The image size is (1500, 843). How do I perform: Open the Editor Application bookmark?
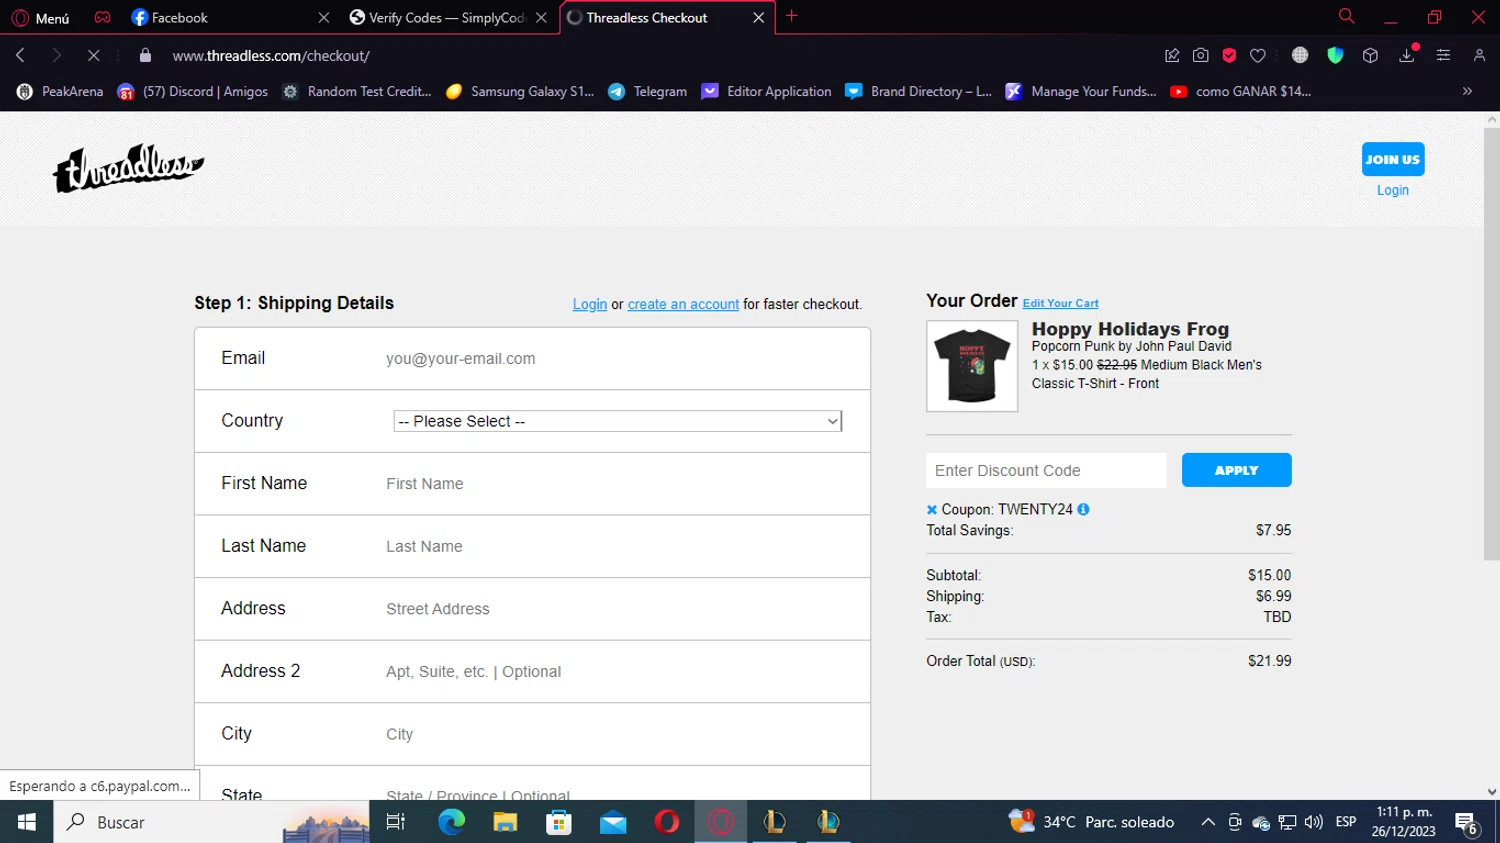click(767, 91)
